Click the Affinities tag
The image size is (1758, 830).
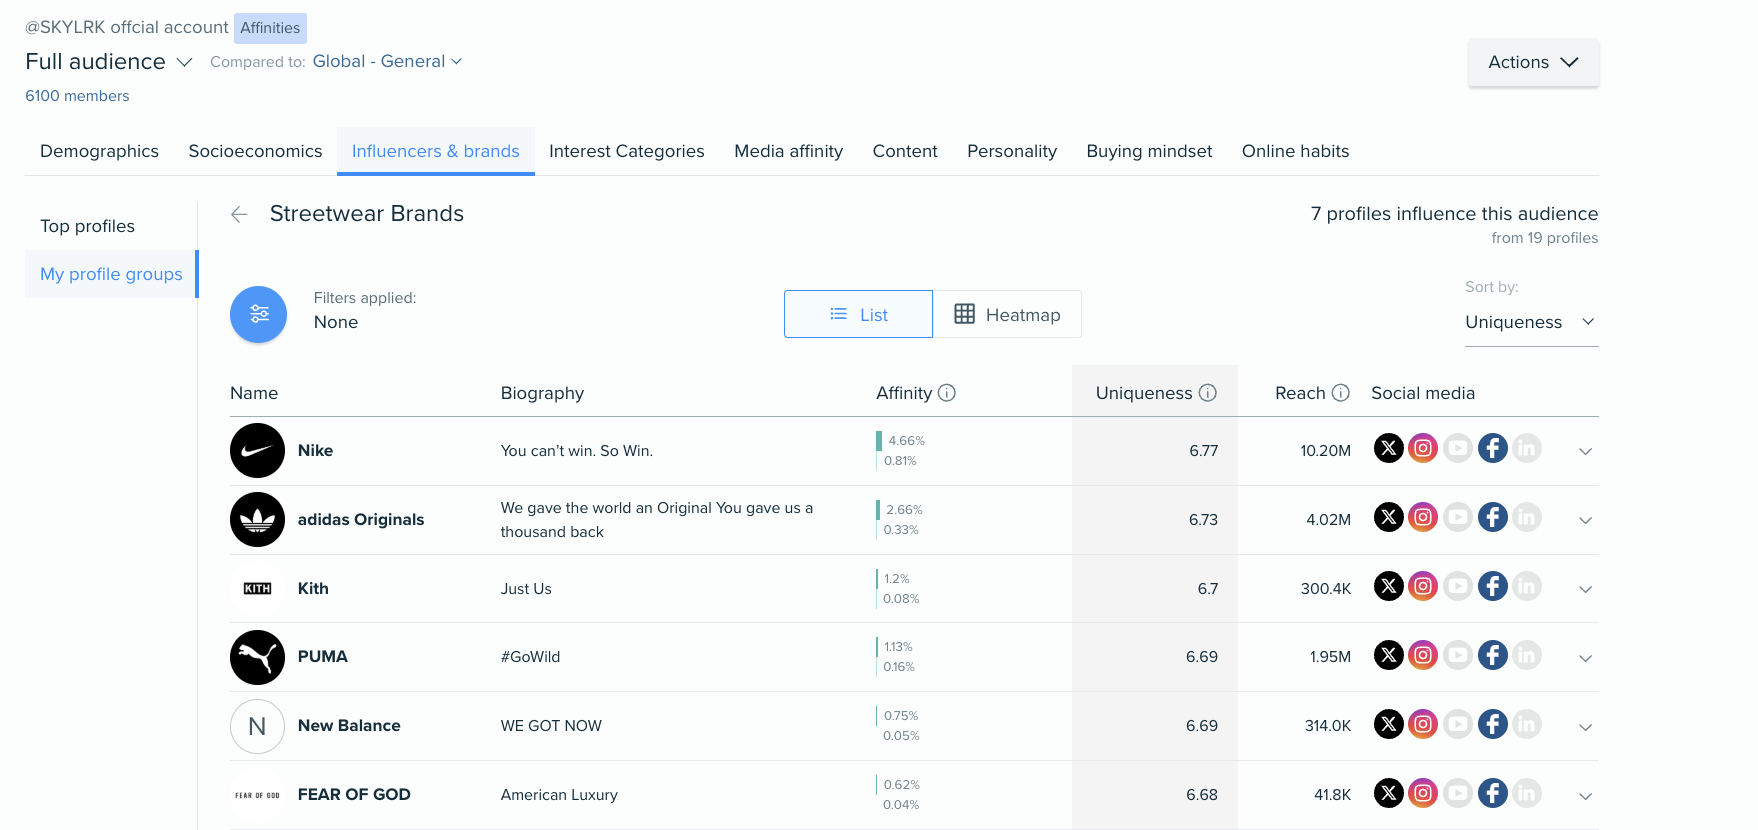(x=270, y=28)
